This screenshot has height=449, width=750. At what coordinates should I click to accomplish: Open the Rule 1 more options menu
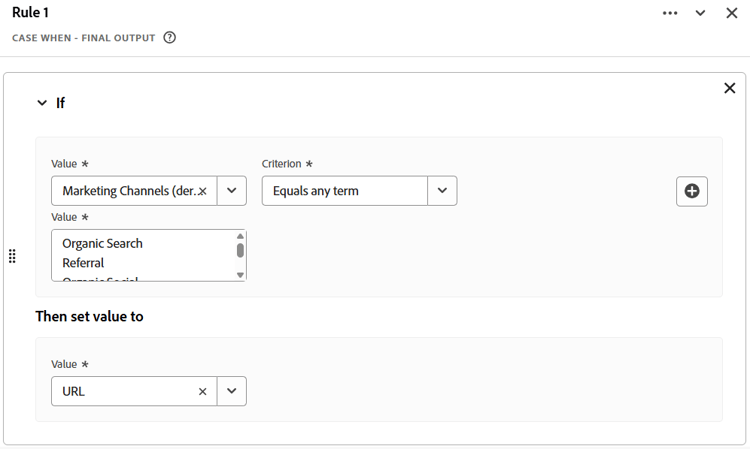pos(670,13)
